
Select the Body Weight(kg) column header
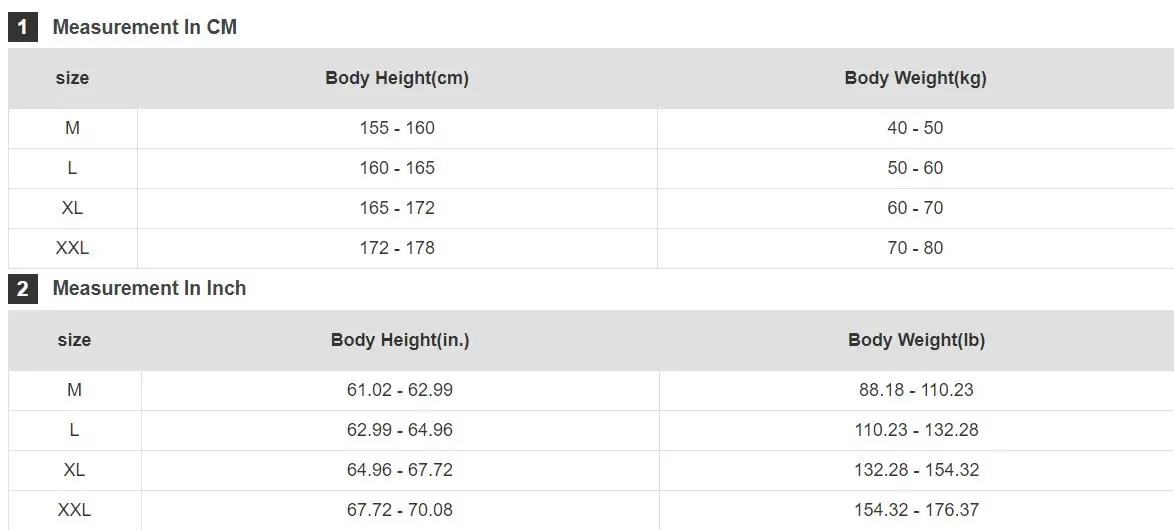click(915, 78)
